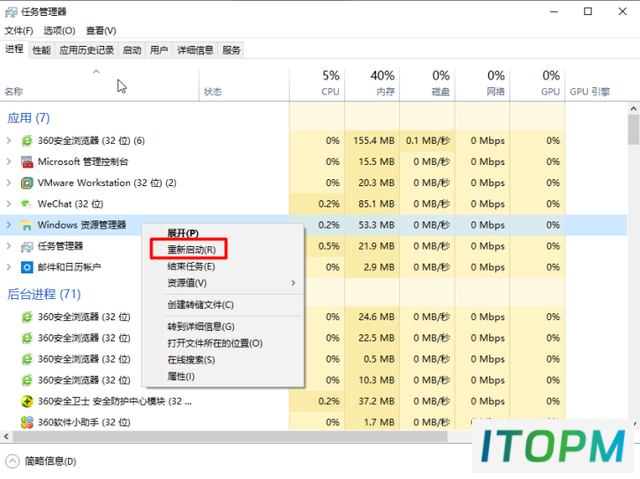The image size is (640, 479).
Task: Open the 选项(O) menu
Action: tap(59, 31)
